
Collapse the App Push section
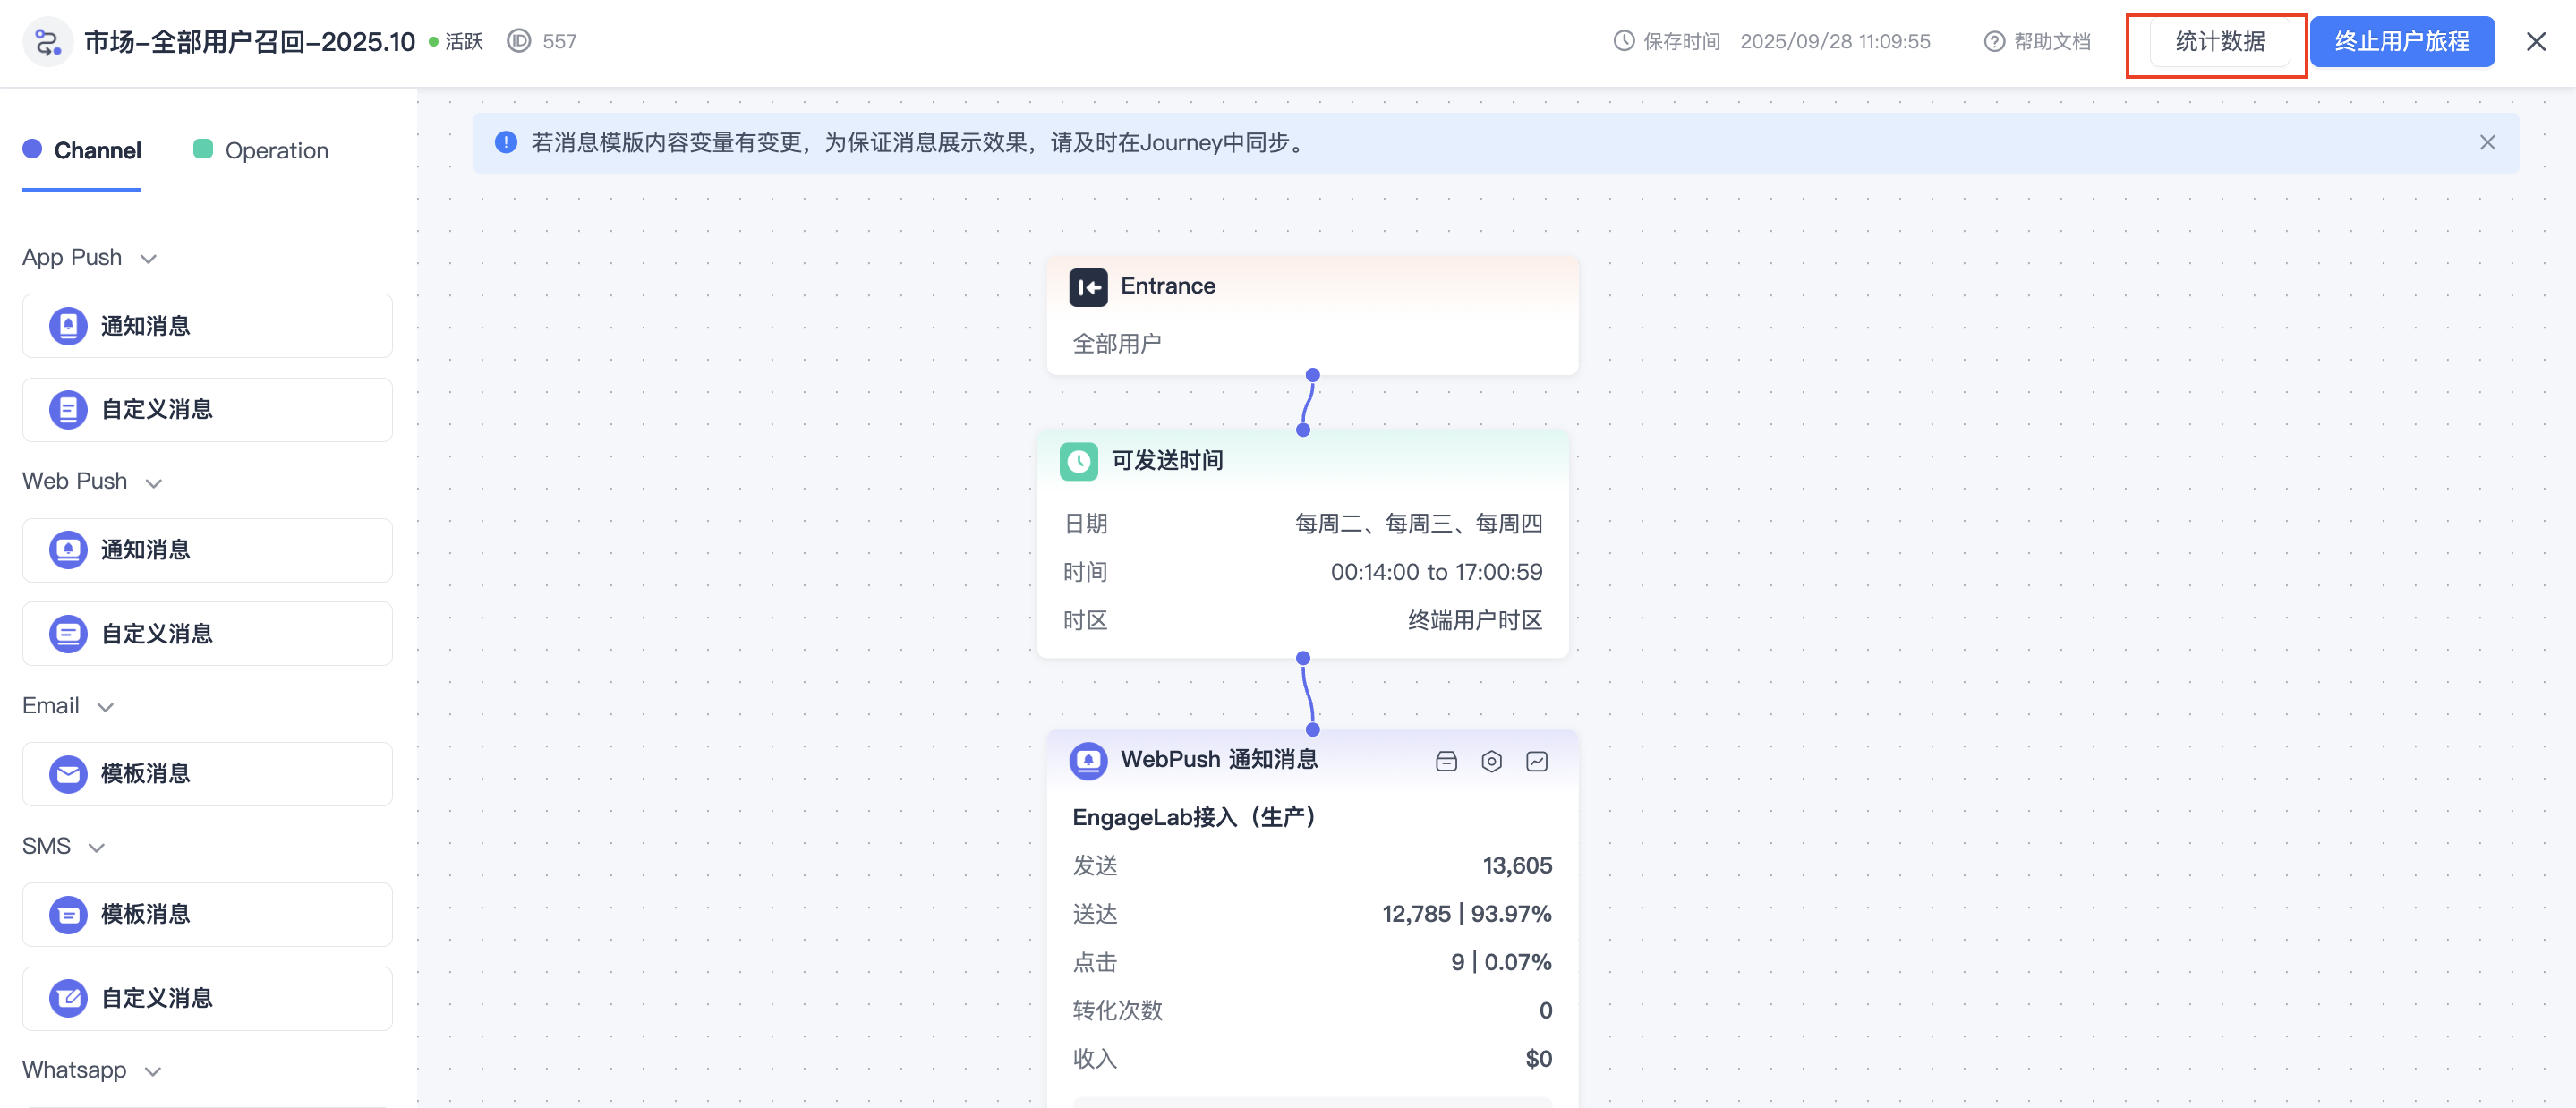pos(148,258)
